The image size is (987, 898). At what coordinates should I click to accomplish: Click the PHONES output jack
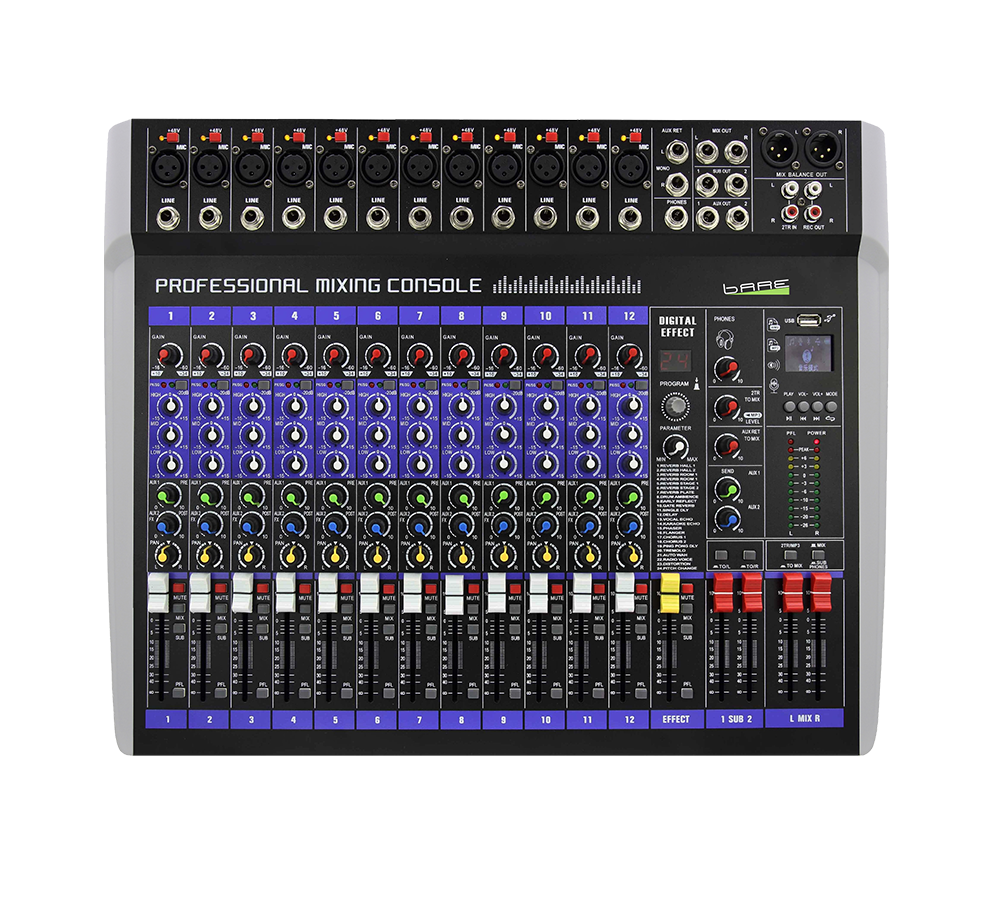pyautogui.click(x=676, y=218)
